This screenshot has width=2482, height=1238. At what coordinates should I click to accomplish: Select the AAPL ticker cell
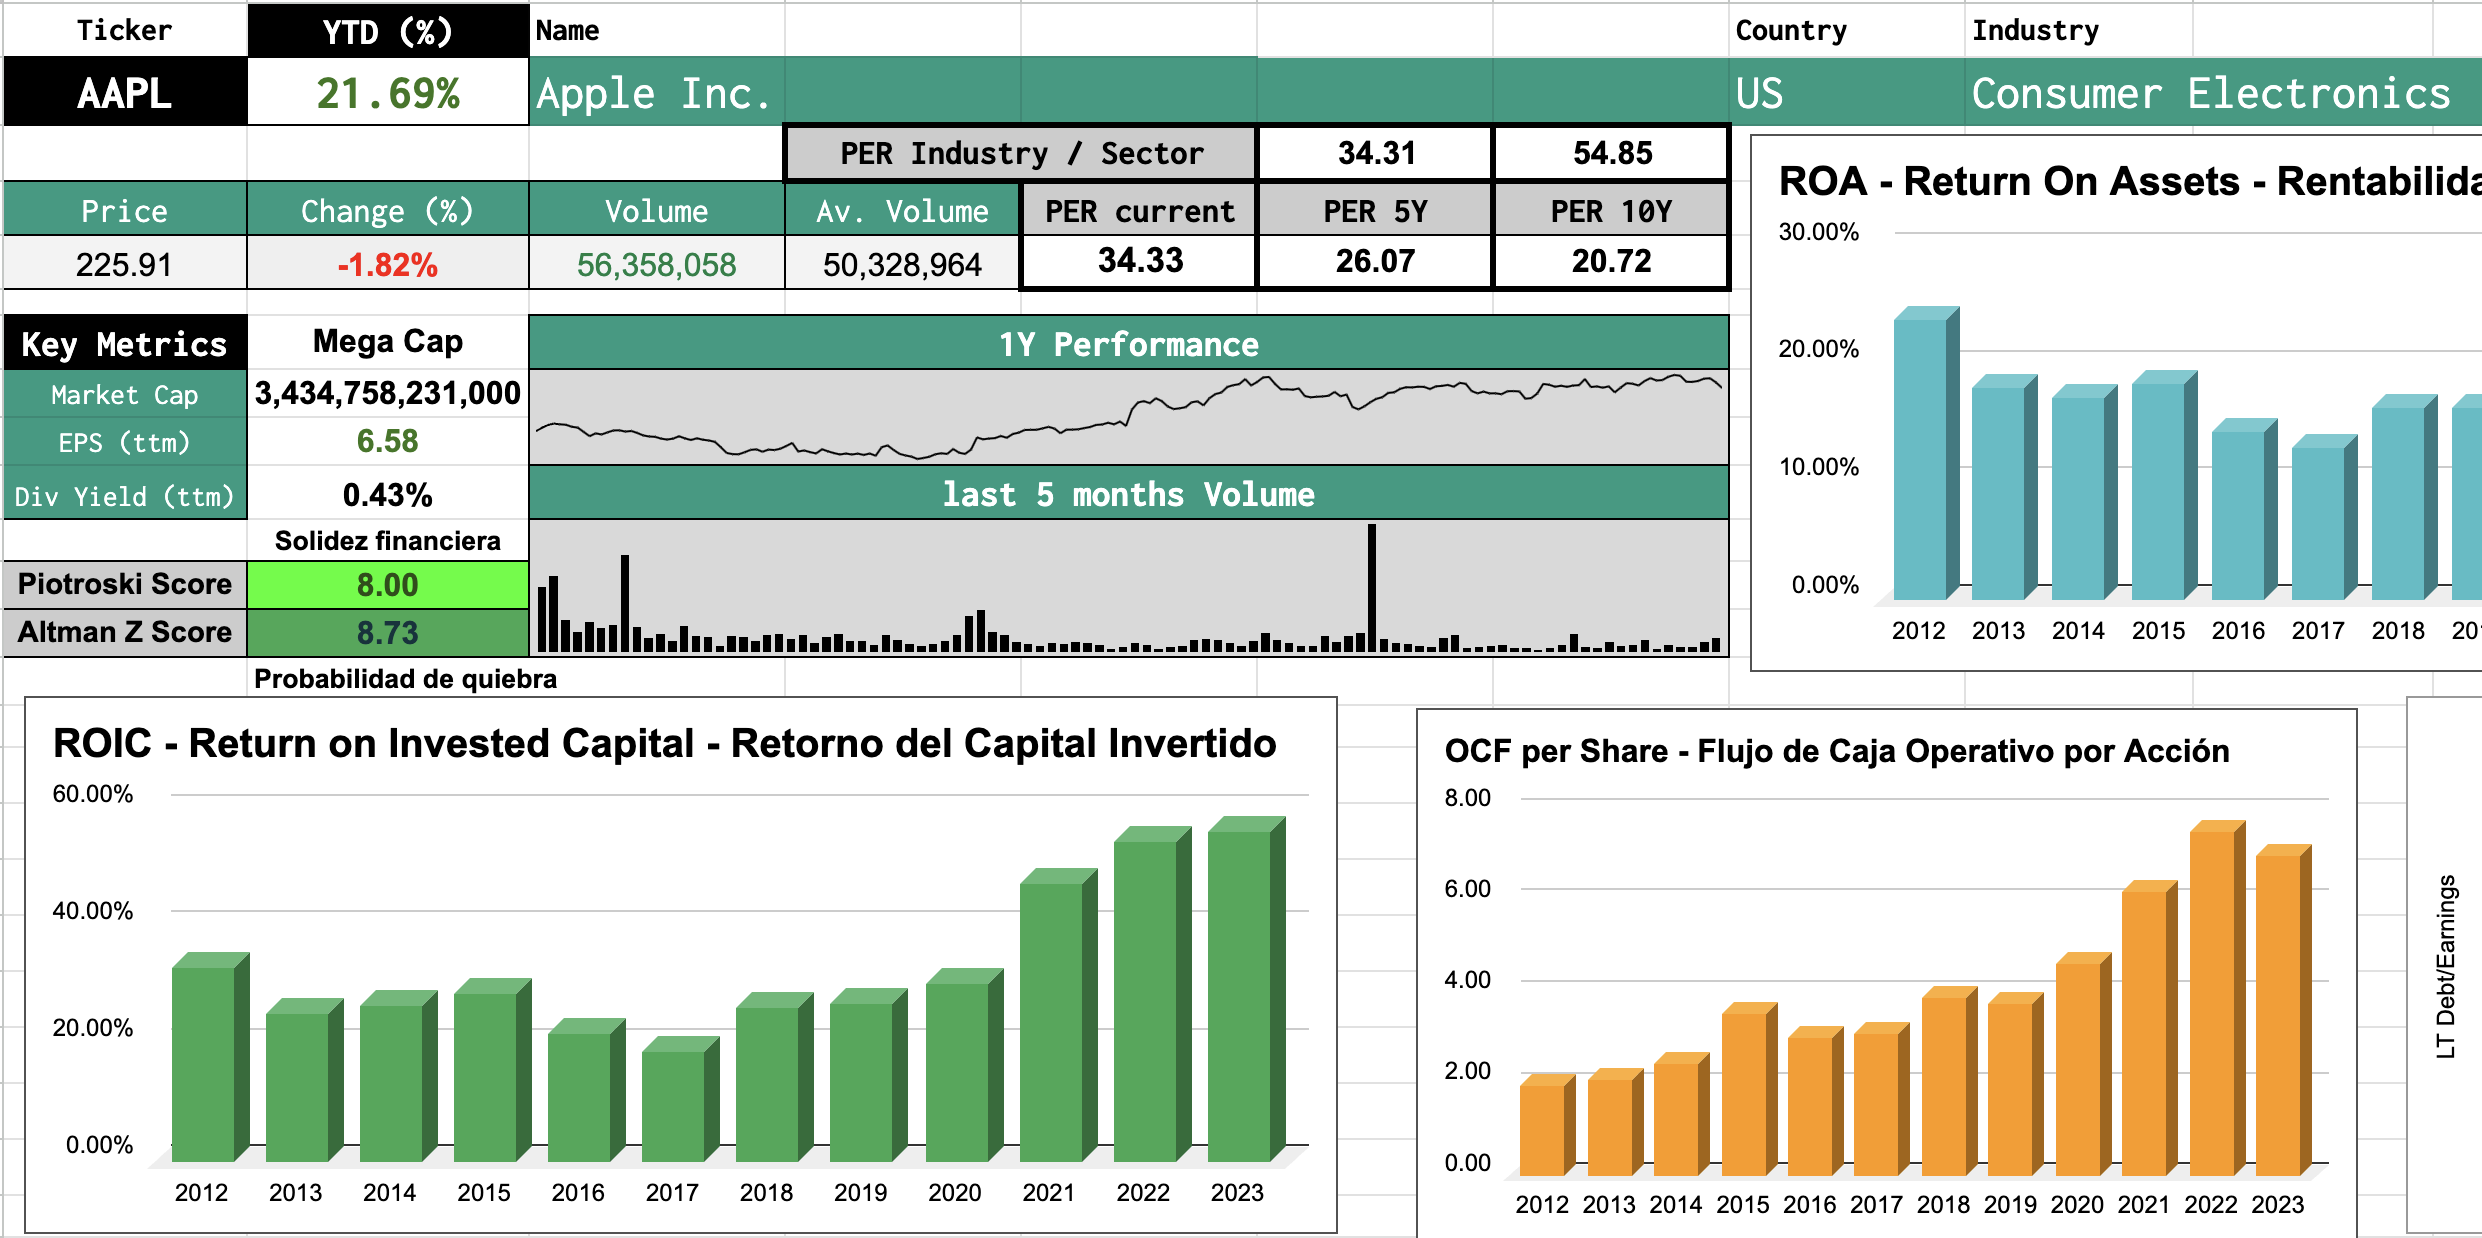pyautogui.click(x=125, y=92)
